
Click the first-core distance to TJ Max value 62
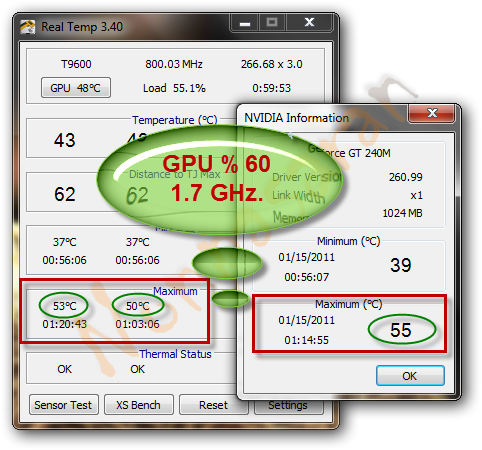click(x=65, y=194)
